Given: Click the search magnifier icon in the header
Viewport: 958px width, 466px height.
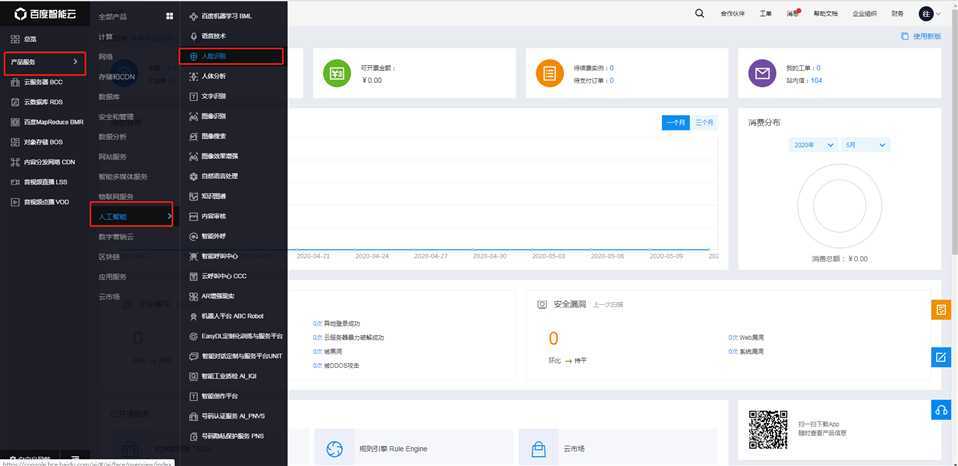Looking at the screenshot, I should [x=700, y=13].
